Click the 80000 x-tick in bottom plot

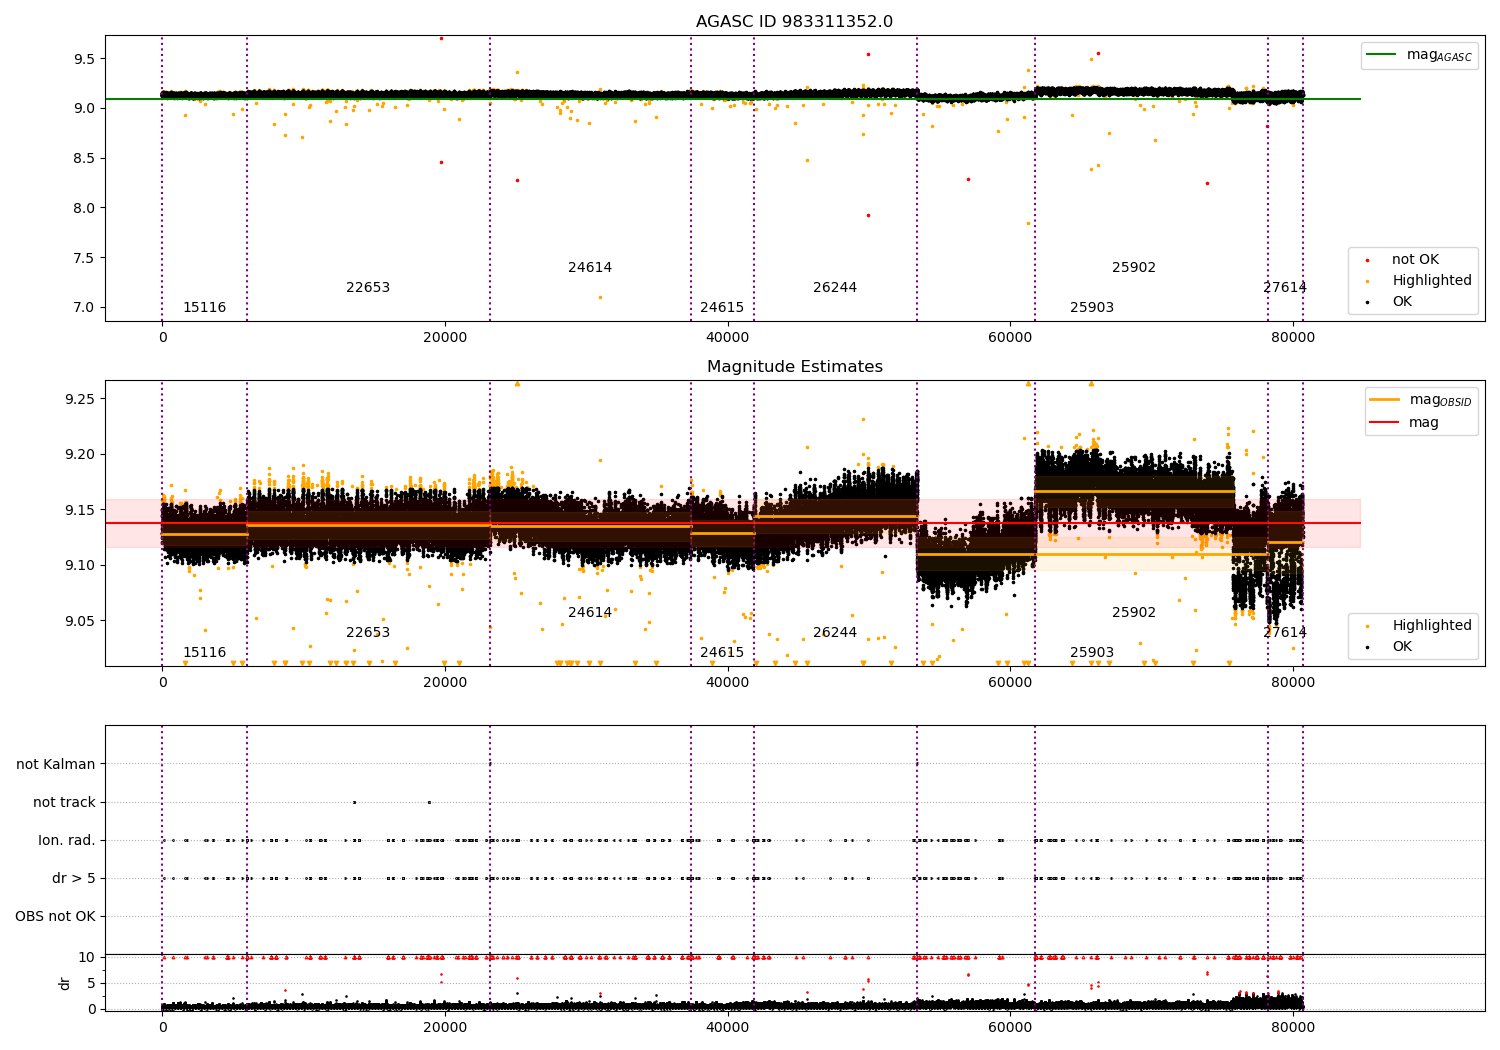point(1293,1027)
